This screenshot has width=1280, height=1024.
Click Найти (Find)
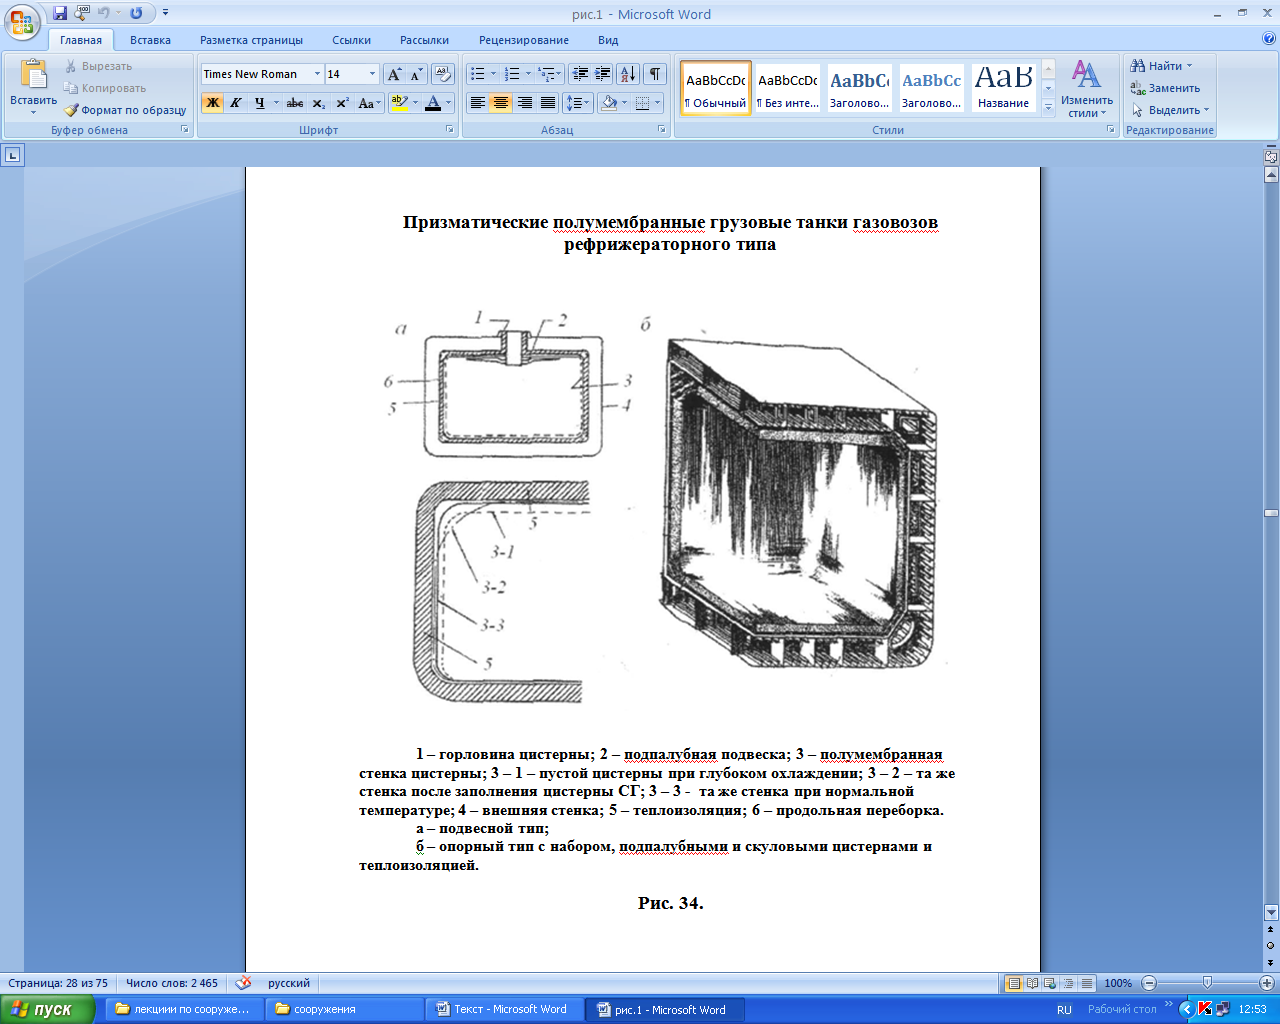[x=1161, y=66]
